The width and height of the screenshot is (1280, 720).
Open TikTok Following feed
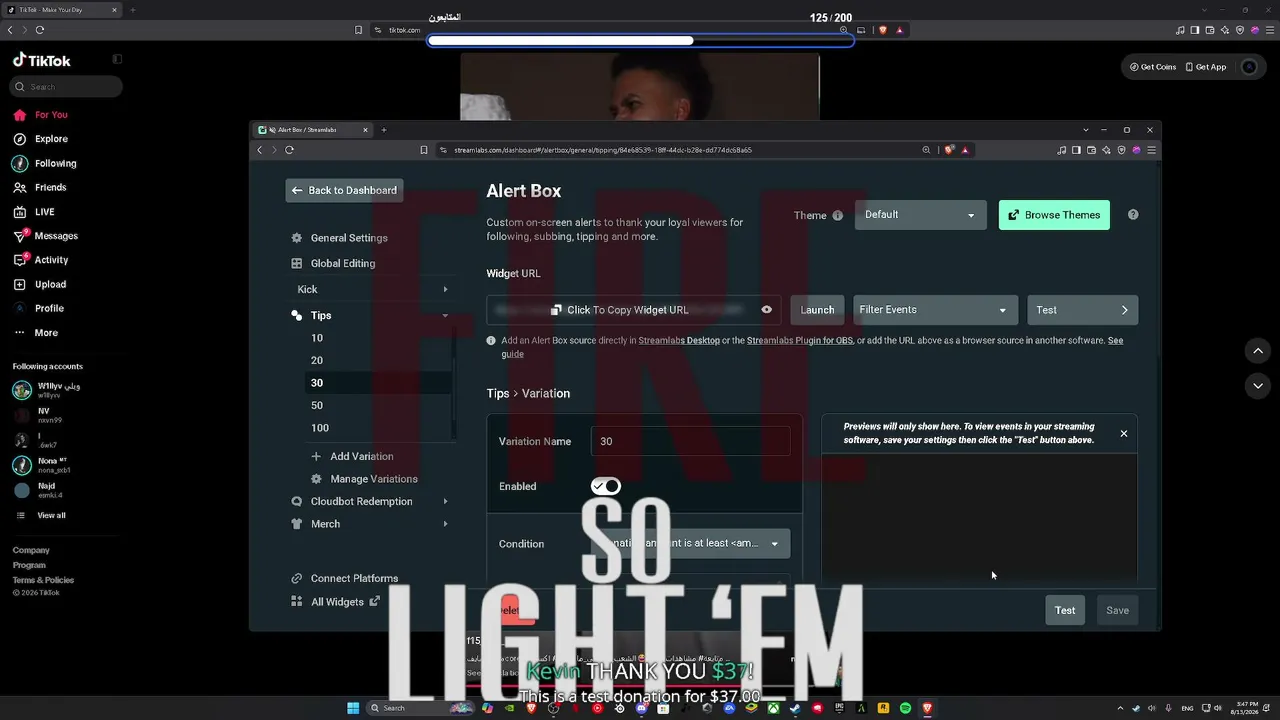(x=55, y=163)
